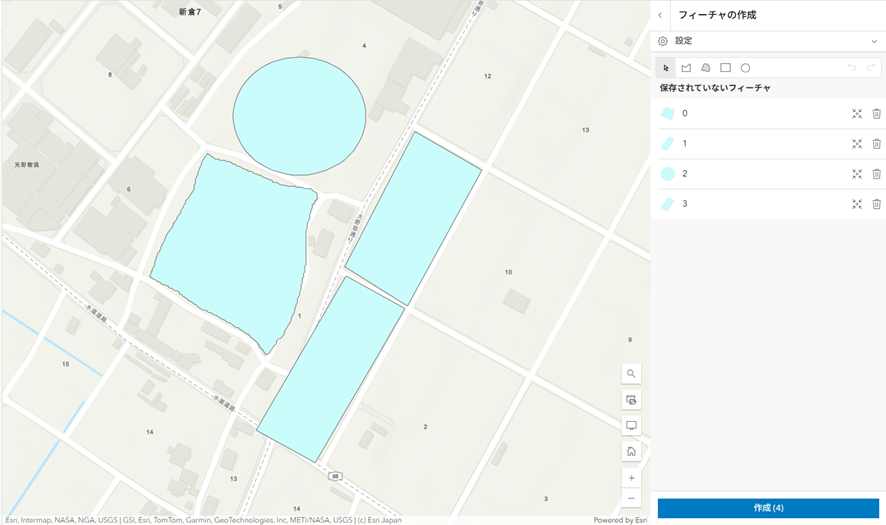Delete feature 2 with trash icon

coord(876,173)
